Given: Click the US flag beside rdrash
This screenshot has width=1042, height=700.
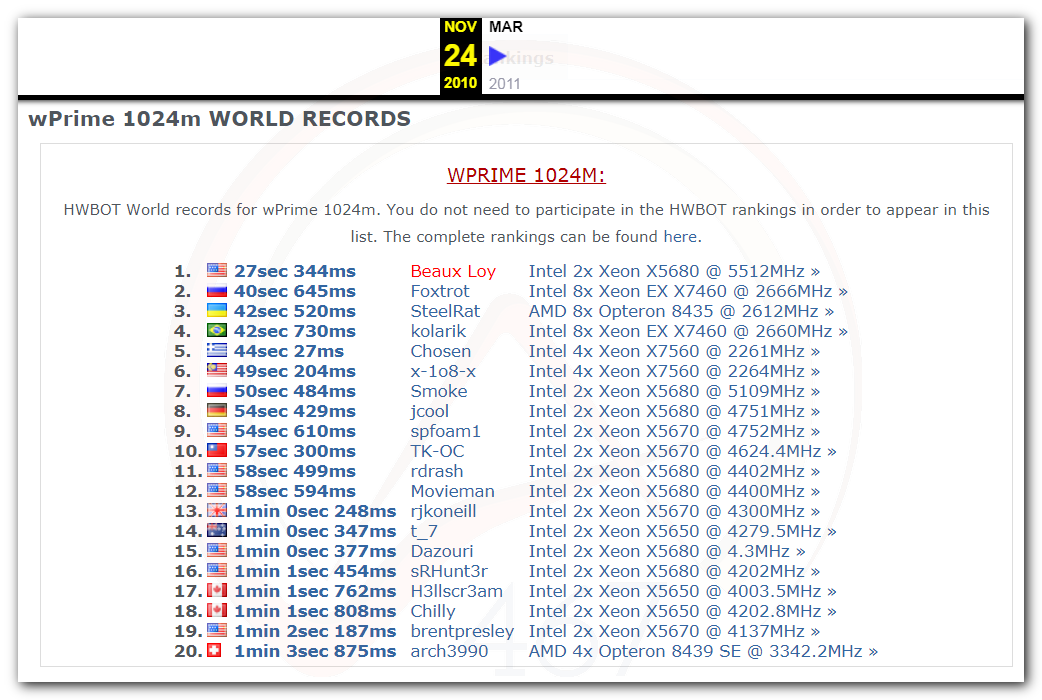Looking at the screenshot, I should coord(217,470).
